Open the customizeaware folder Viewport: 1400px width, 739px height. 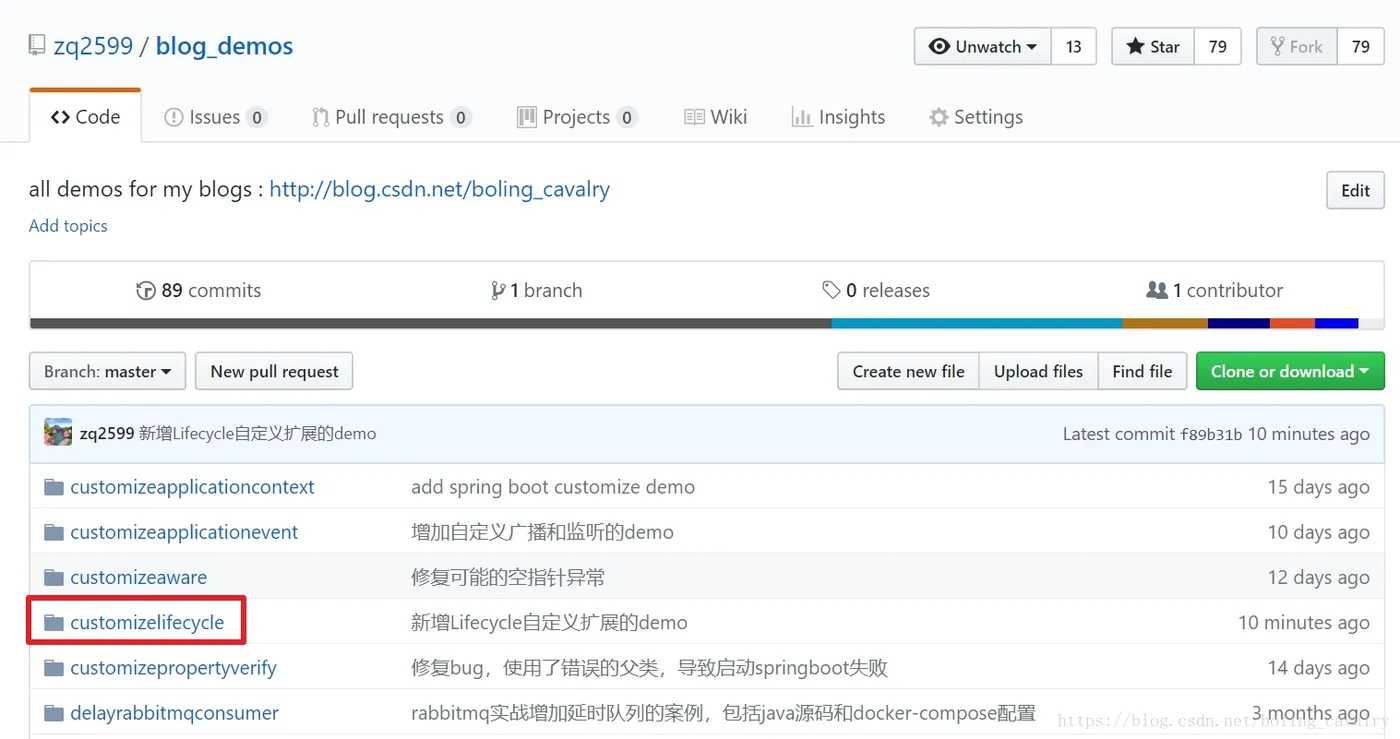[x=138, y=577]
